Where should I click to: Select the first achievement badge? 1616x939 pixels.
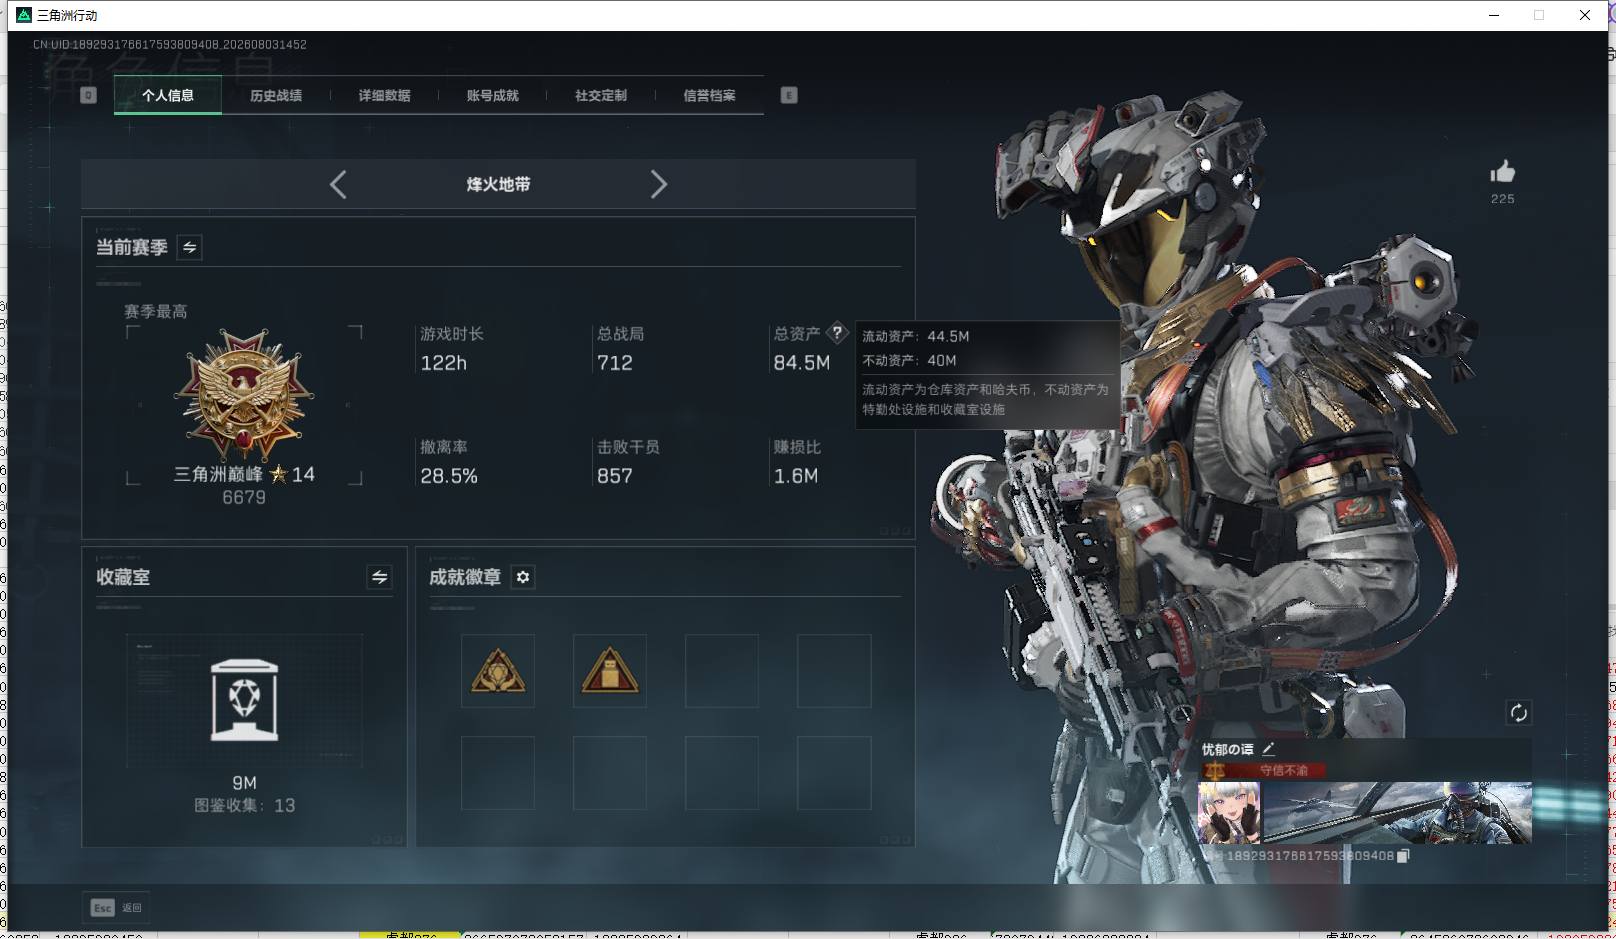click(498, 671)
